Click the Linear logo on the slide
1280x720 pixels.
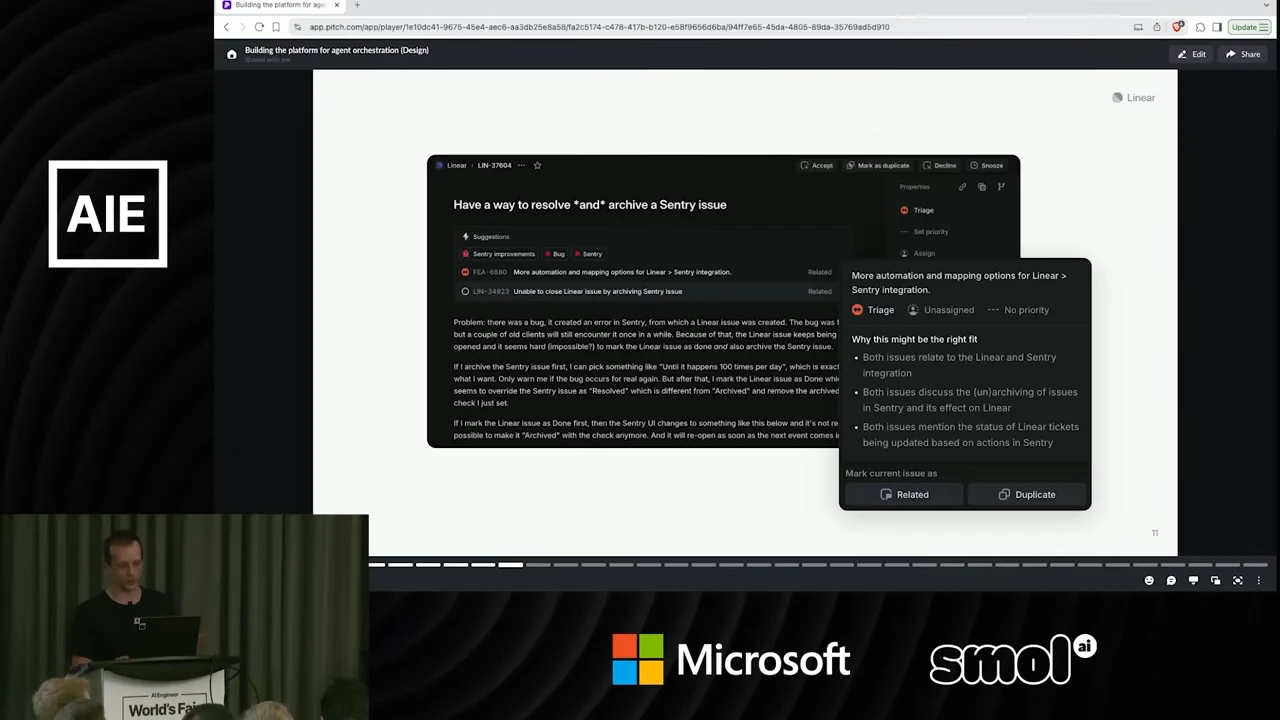click(1133, 98)
